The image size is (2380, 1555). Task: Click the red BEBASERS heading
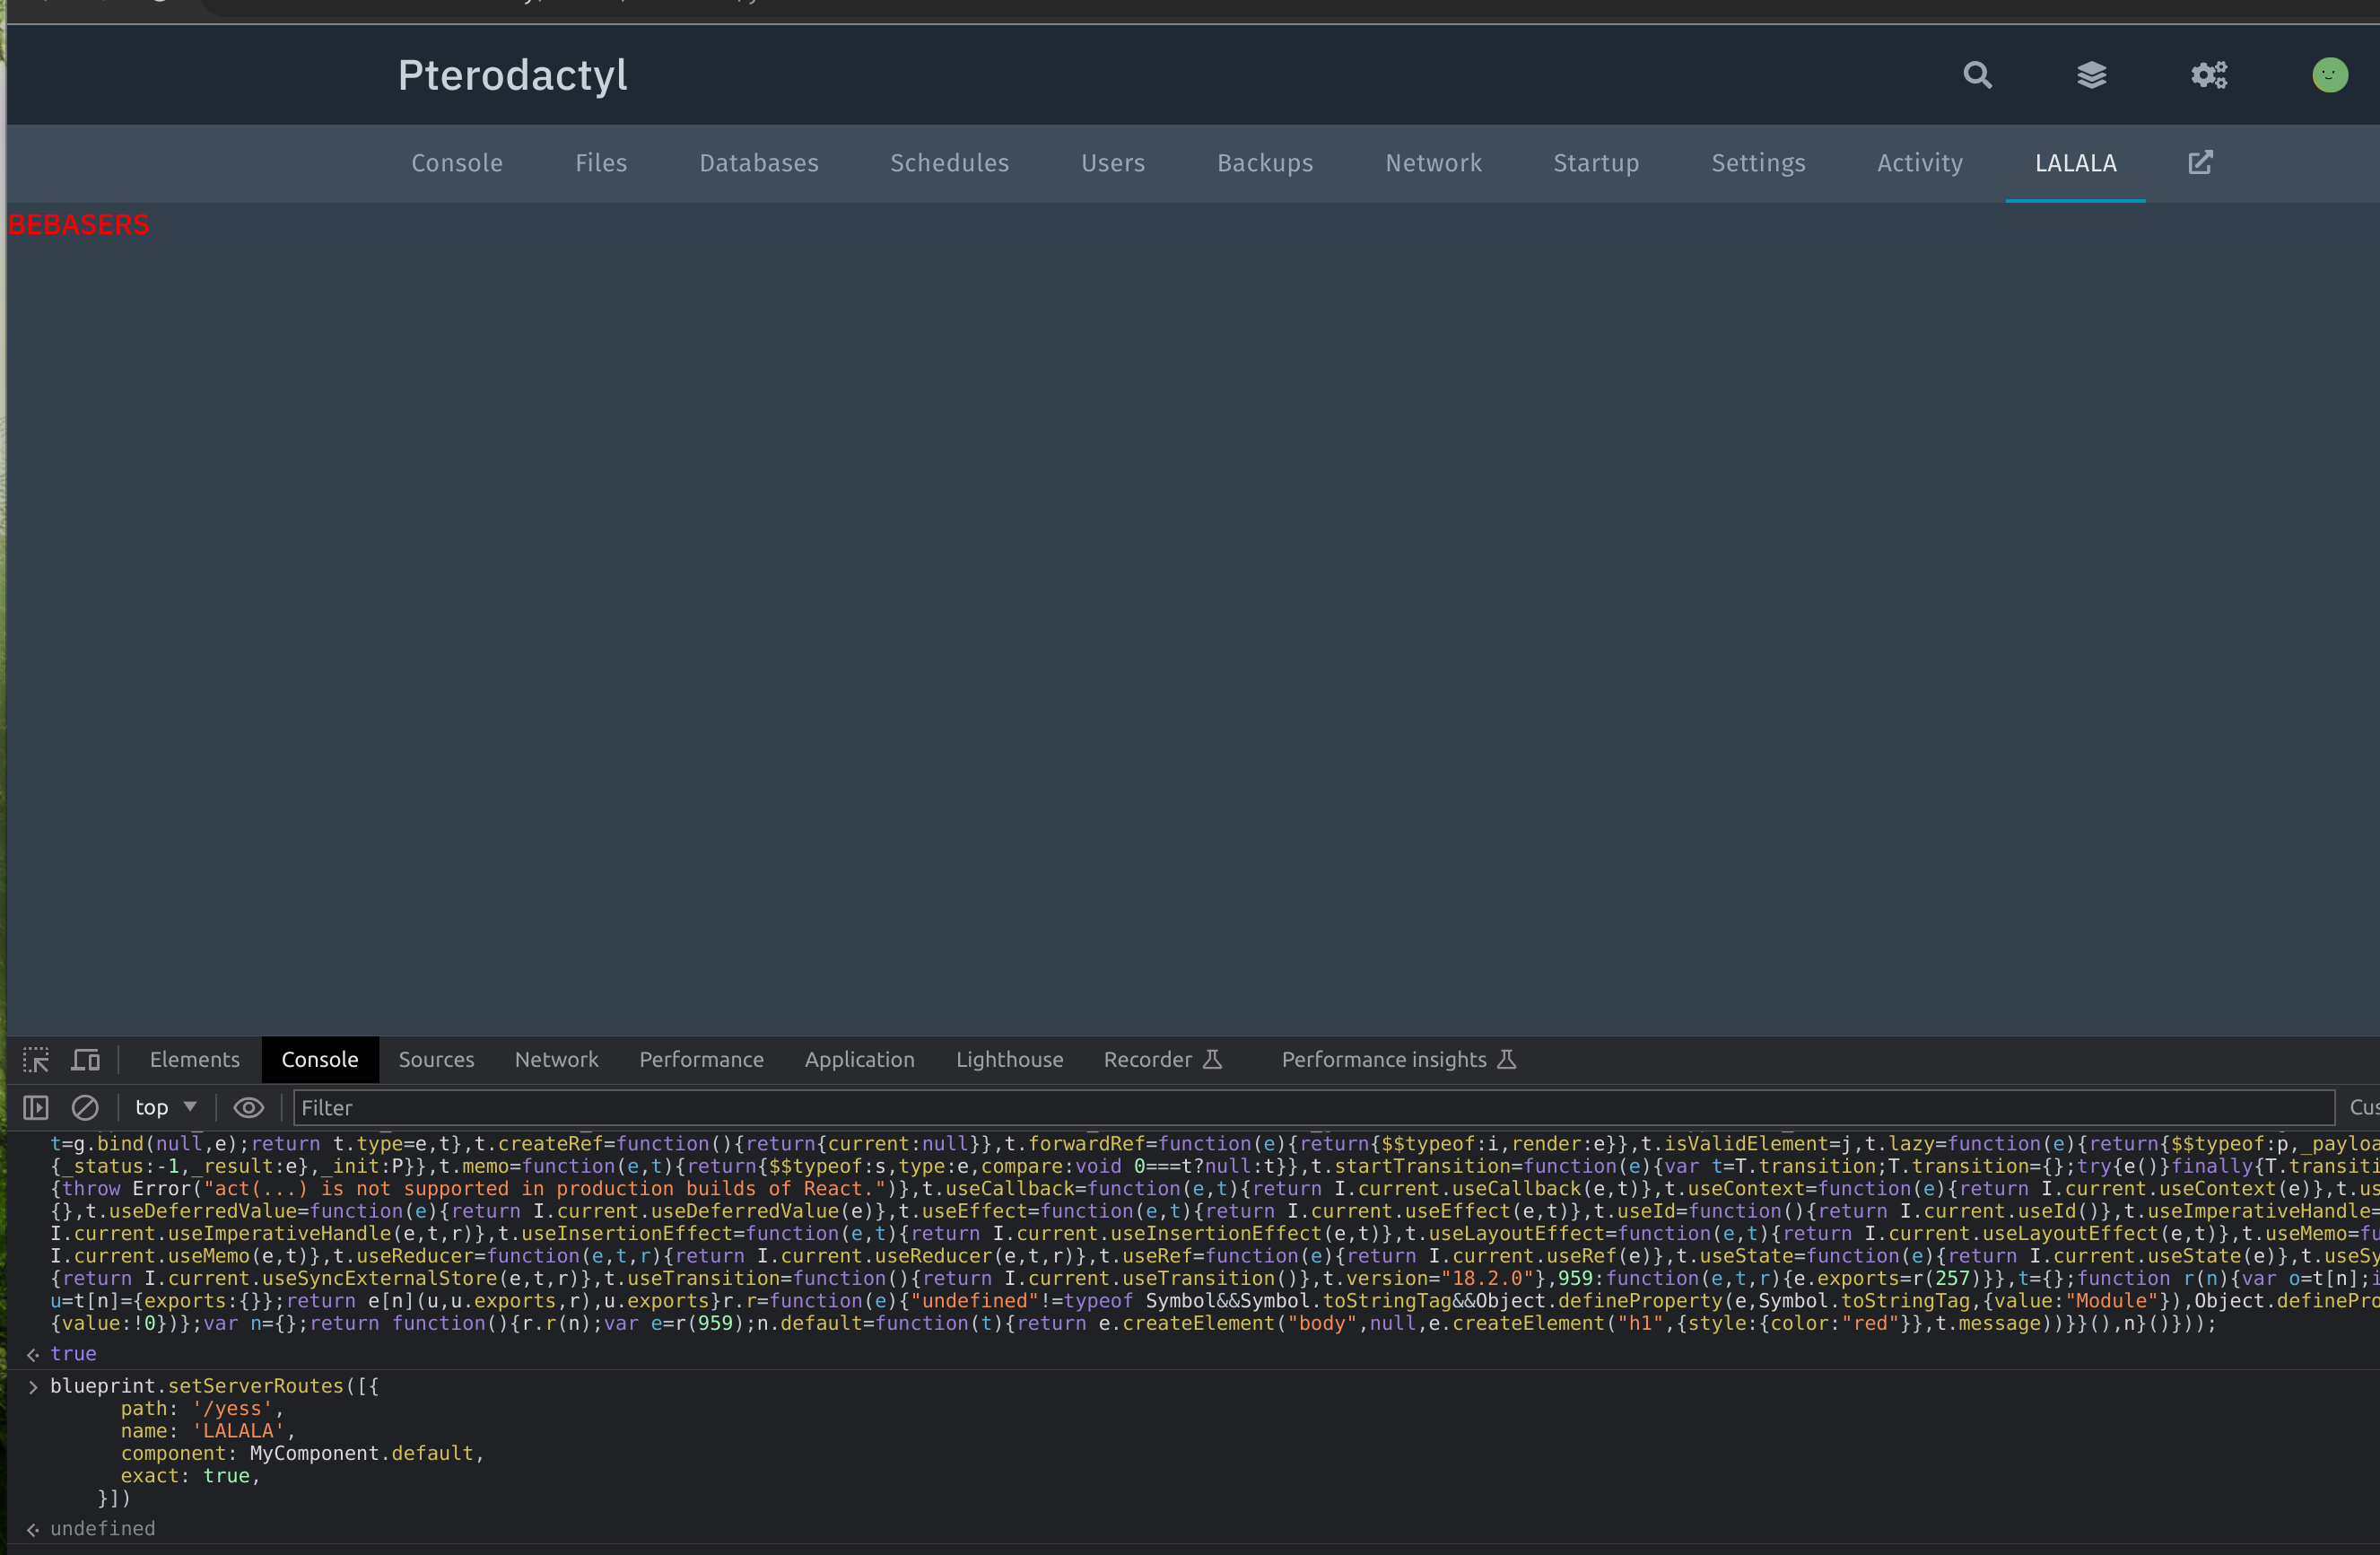tap(79, 225)
